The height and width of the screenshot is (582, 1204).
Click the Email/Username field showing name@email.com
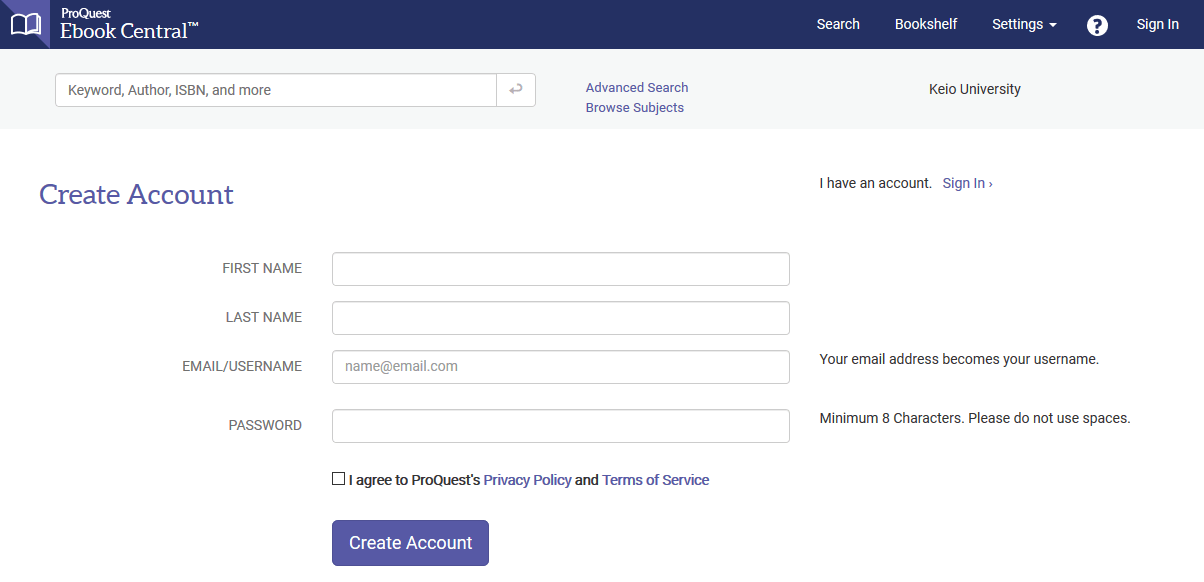tap(560, 366)
